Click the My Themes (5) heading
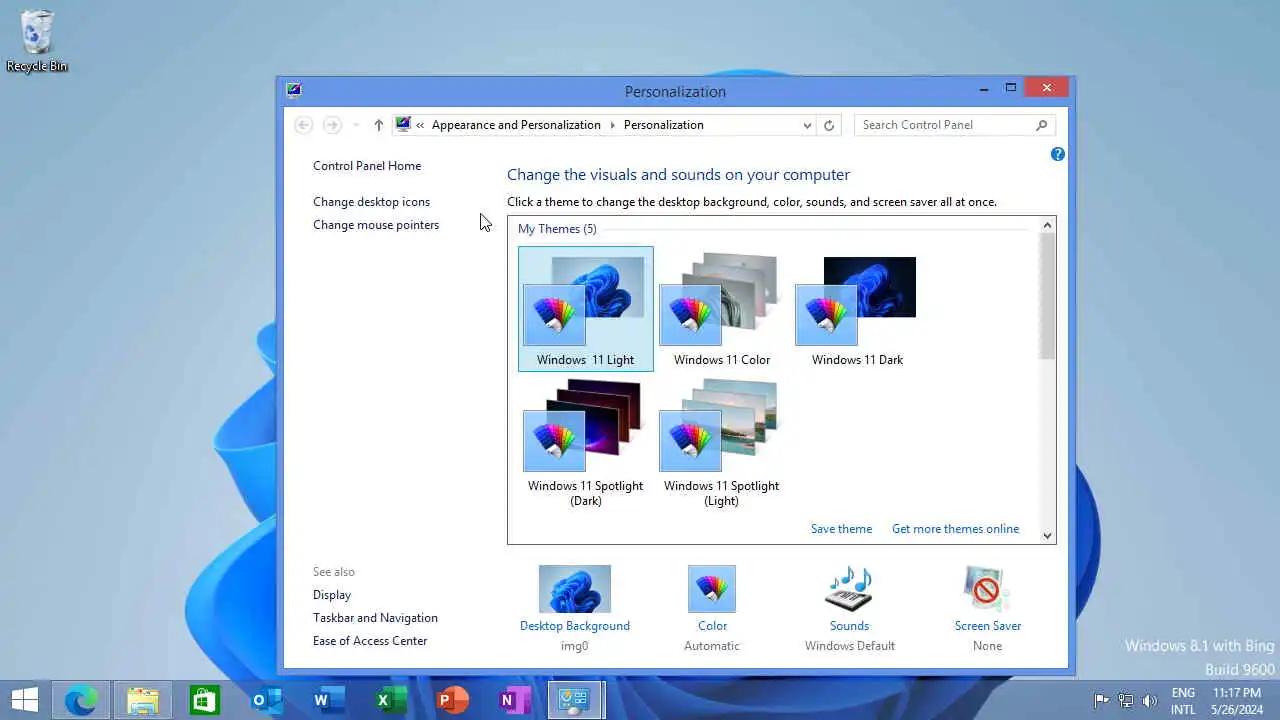The height and width of the screenshot is (720, 1280). (557, 229)
